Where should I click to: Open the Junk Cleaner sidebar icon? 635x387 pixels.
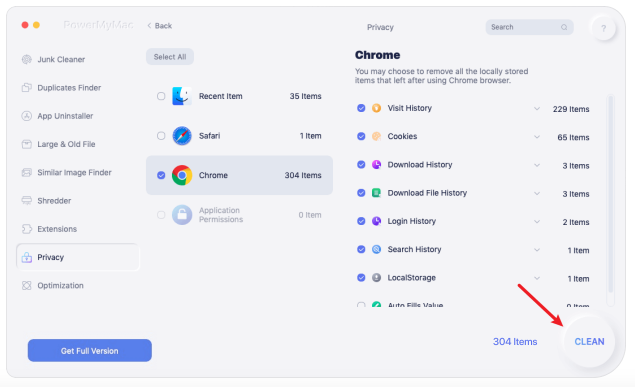[27, 60]
